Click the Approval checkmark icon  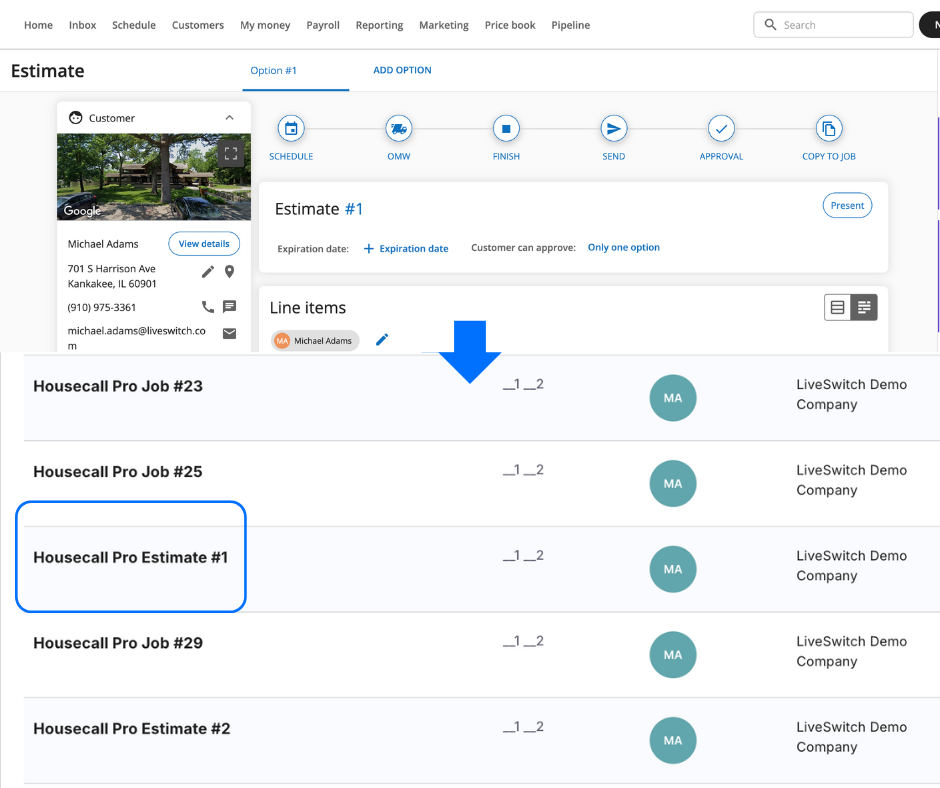[x=721, y=128]
